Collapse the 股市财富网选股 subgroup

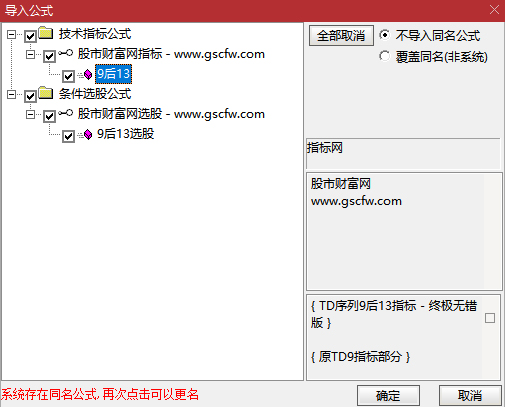tap(31, 114)
